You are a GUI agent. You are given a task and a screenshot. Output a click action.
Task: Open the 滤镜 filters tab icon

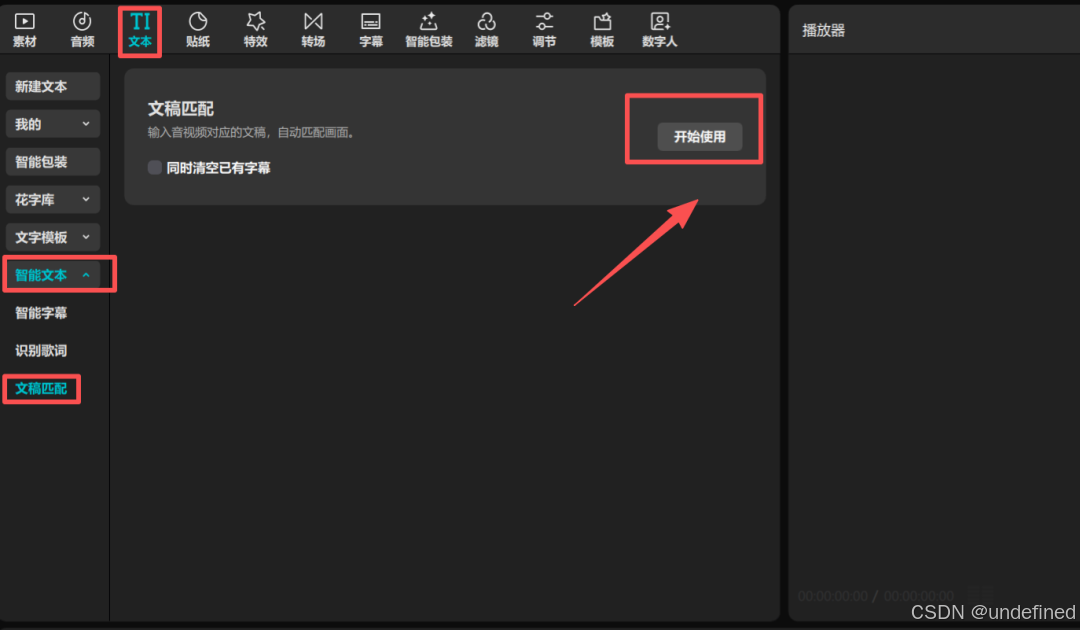tap(486, 30)
